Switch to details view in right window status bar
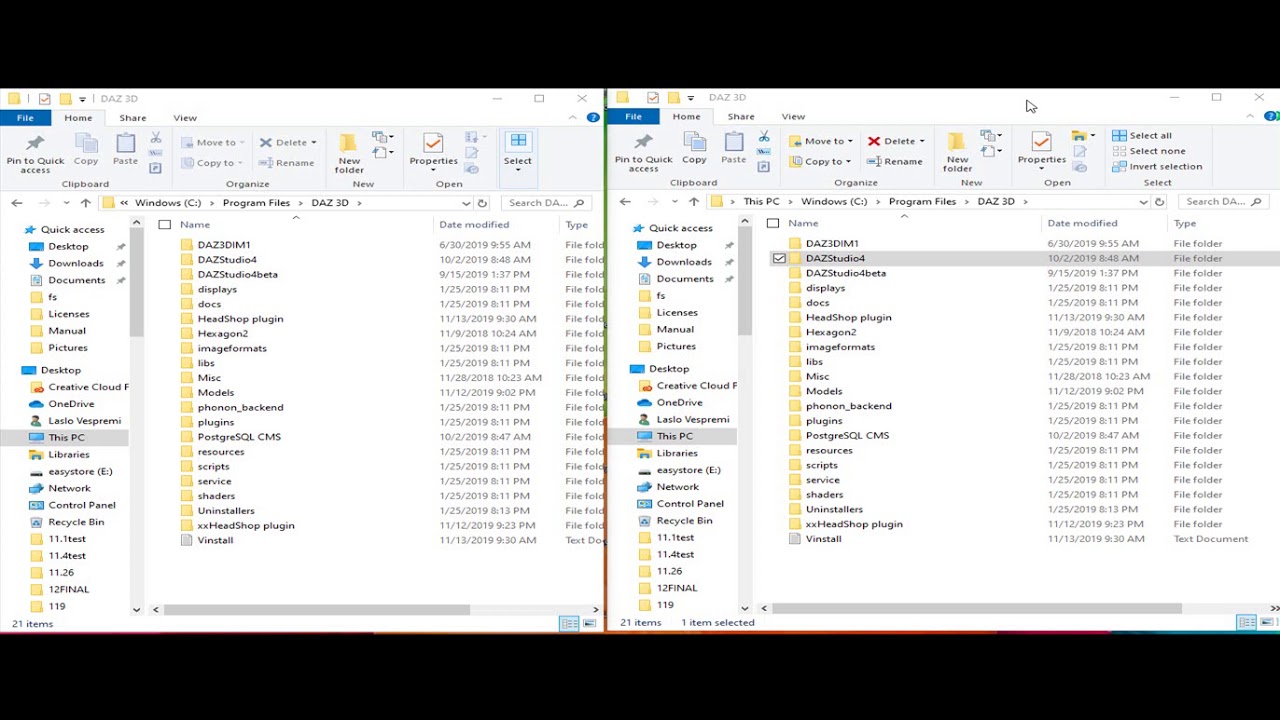Viewport: 1280px width, 720px height. click(x=1247, y=622)
